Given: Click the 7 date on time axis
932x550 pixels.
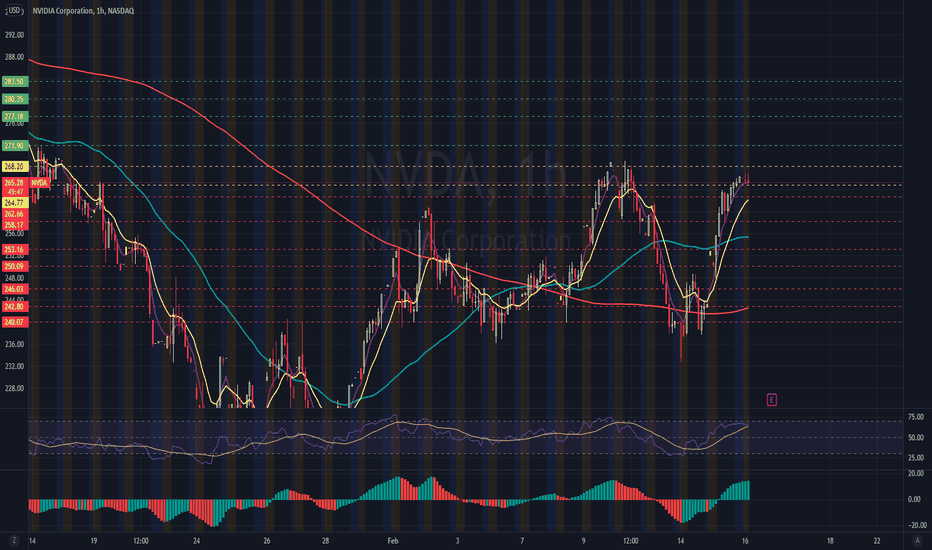Looking at the screenshot, I should (522, 541).
